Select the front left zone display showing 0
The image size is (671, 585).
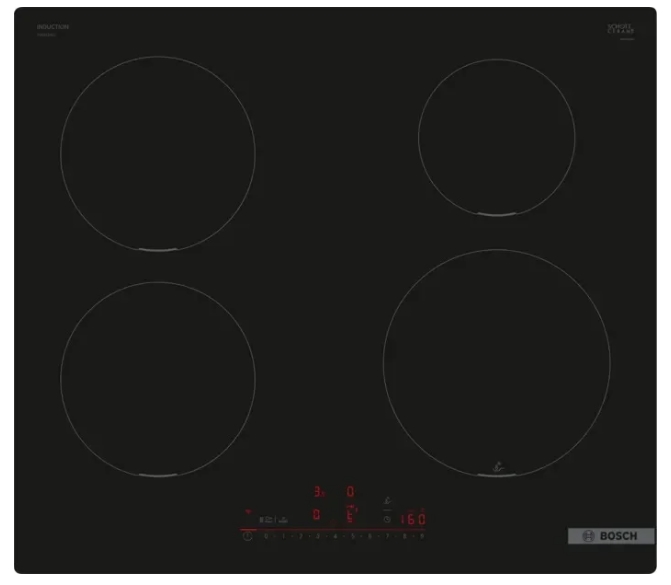(x=317, y=516)
